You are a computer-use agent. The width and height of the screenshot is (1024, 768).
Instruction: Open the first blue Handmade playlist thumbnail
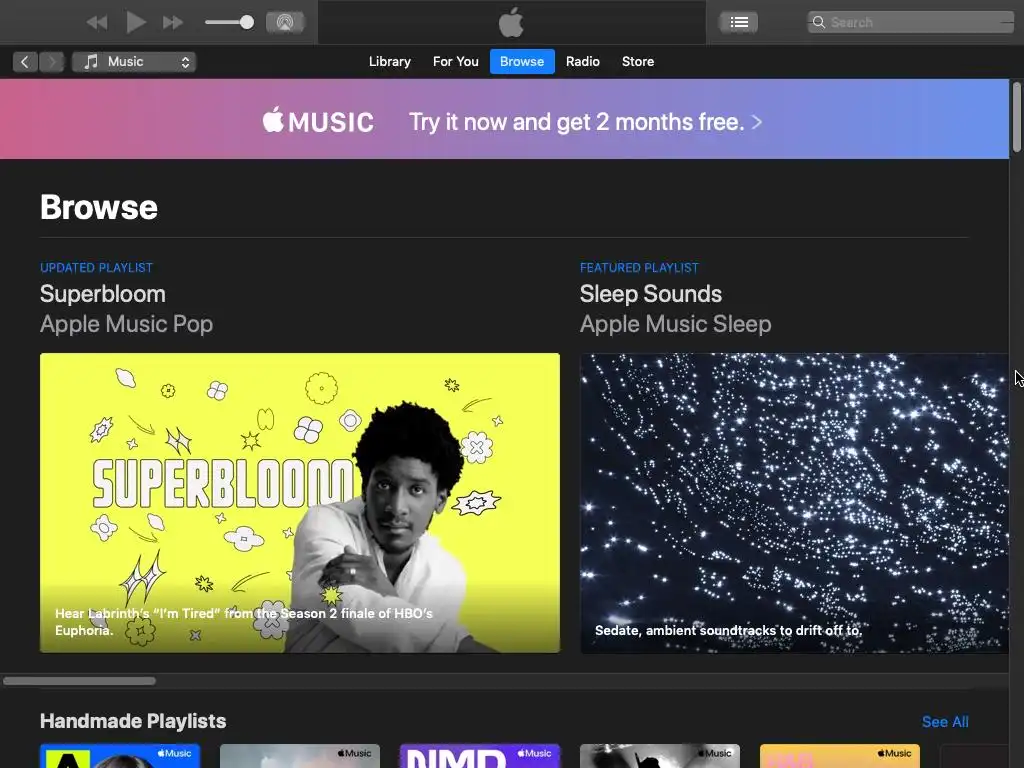(x=120, y=756)
